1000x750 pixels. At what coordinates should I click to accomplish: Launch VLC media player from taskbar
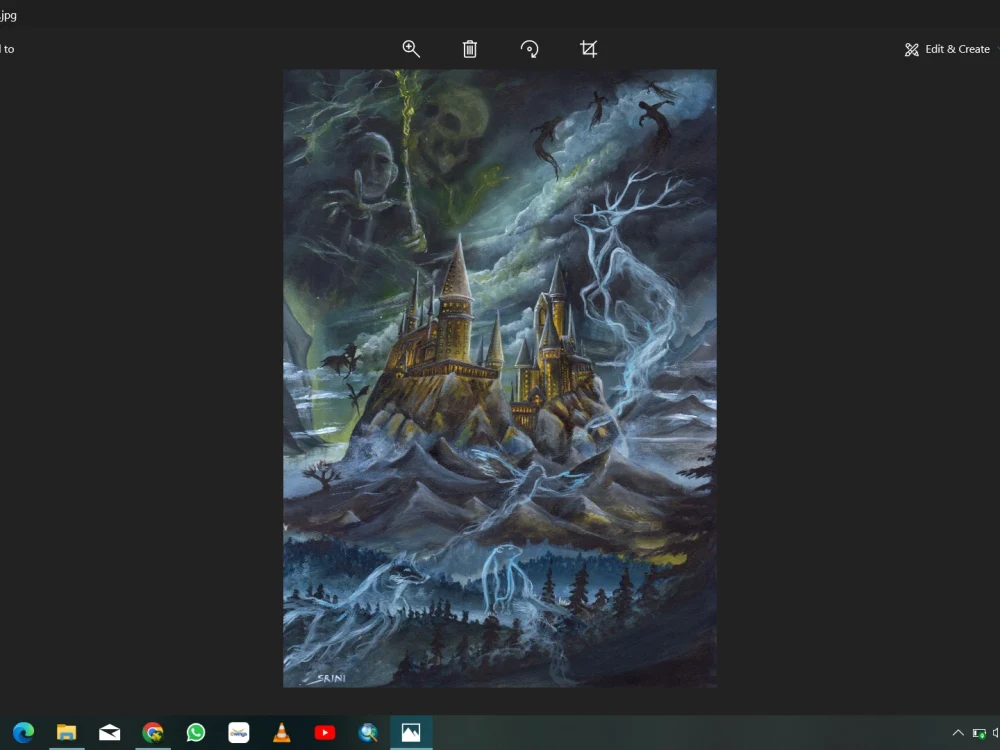click(281, 732)
